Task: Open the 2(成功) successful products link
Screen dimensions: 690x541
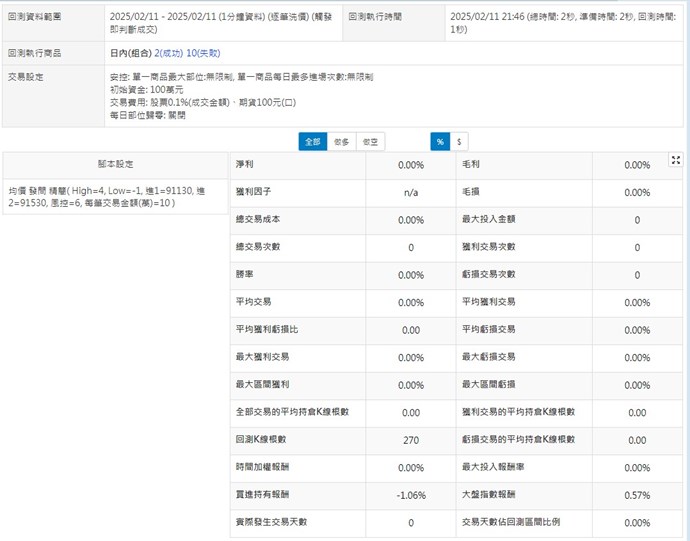Action: click(169, 50)
